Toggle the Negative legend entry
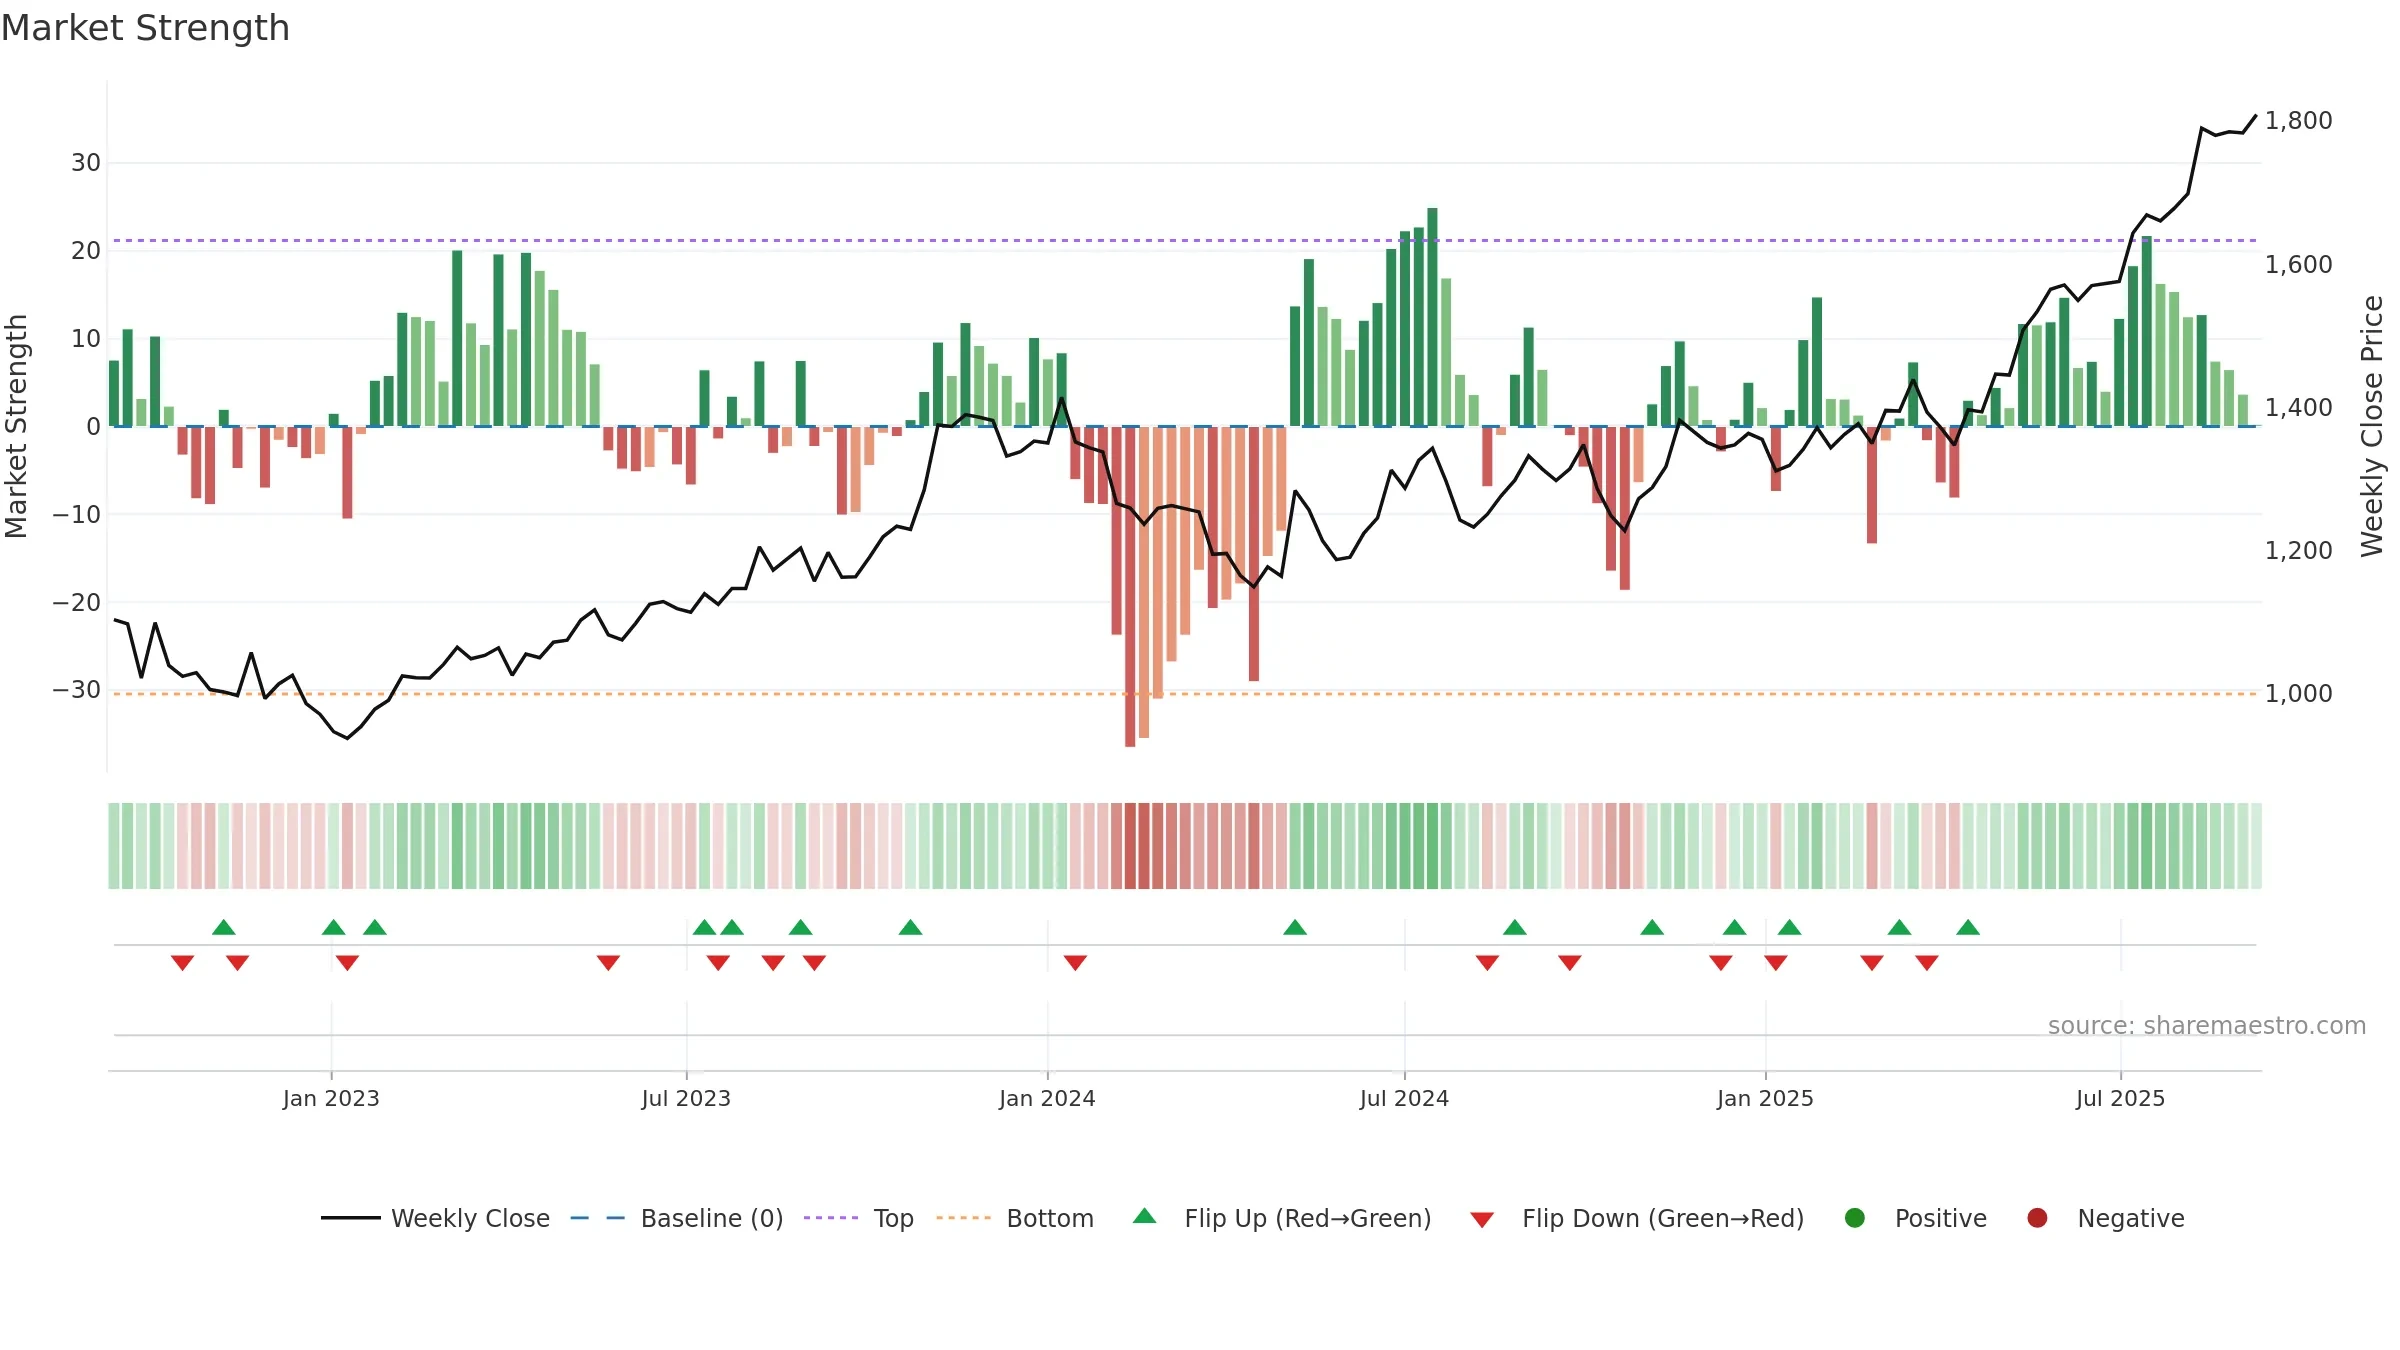Viewport: 2400px width, 1350px height. (2105, 1218)
